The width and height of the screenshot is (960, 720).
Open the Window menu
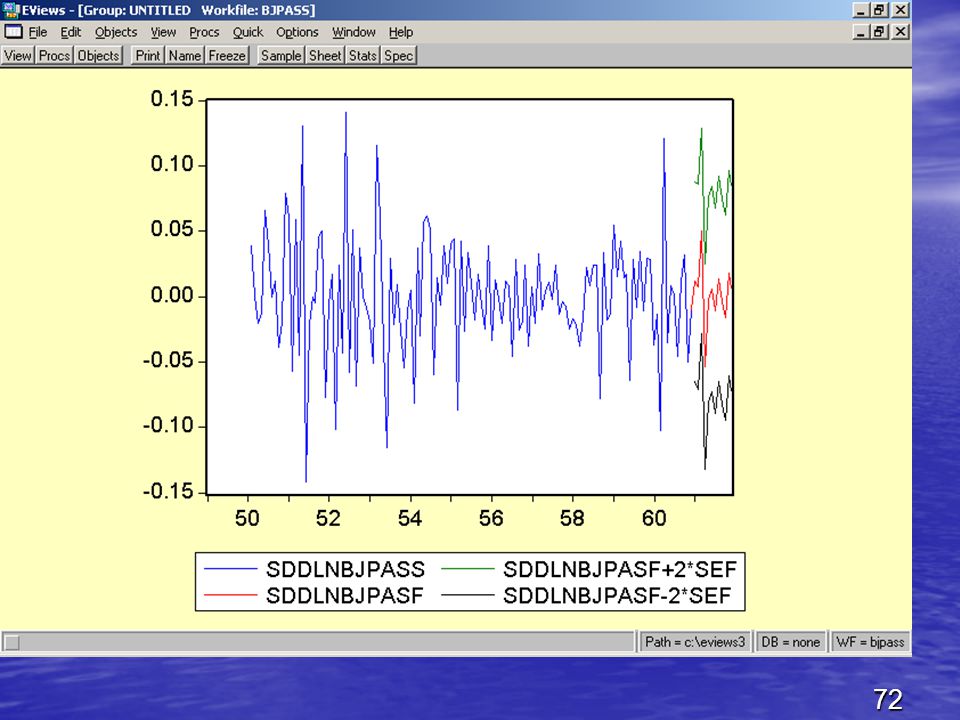354,32
